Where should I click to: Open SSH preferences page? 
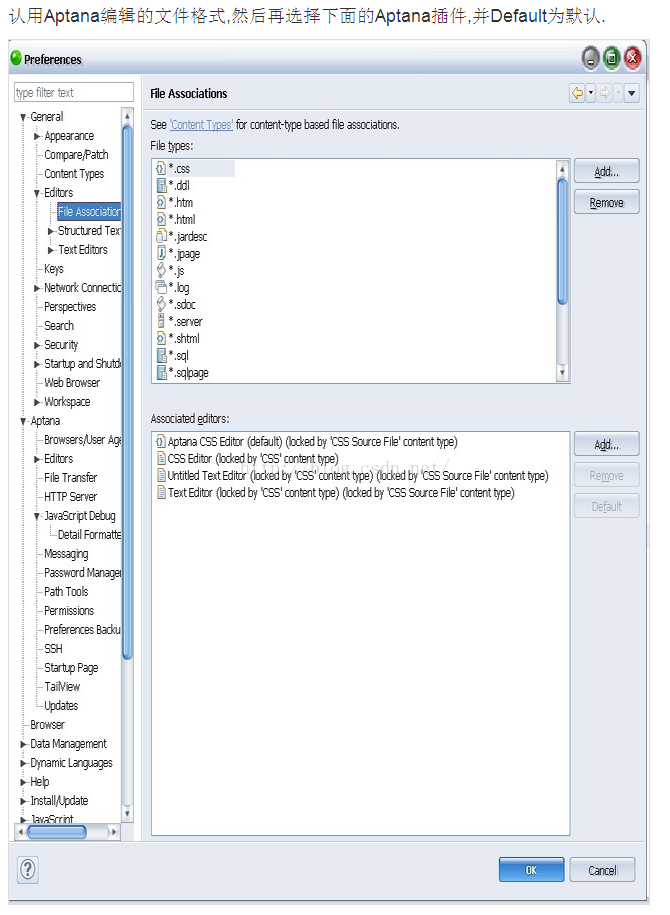tap(53, 649)
